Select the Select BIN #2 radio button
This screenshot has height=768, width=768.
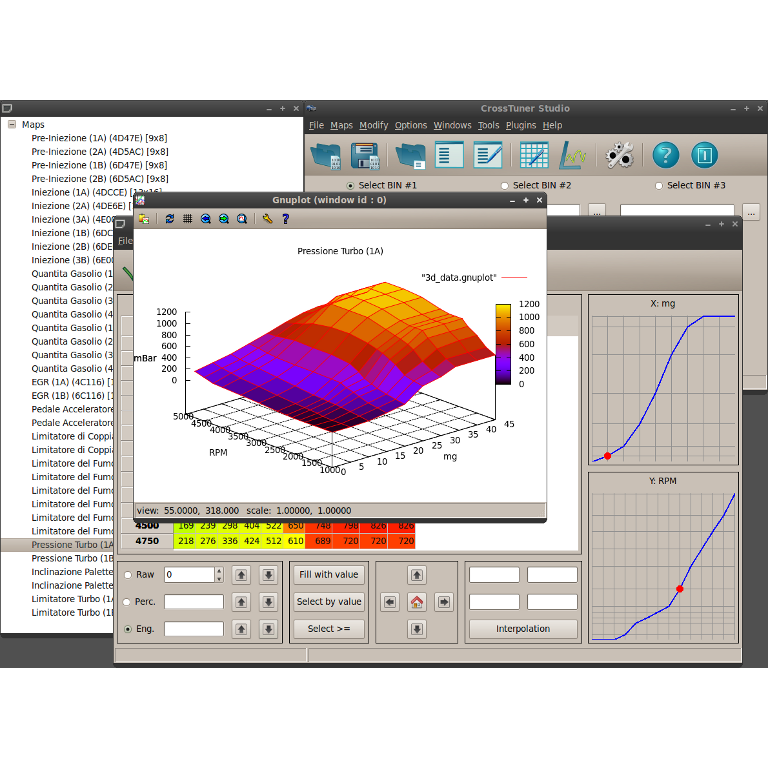point(504,186)
